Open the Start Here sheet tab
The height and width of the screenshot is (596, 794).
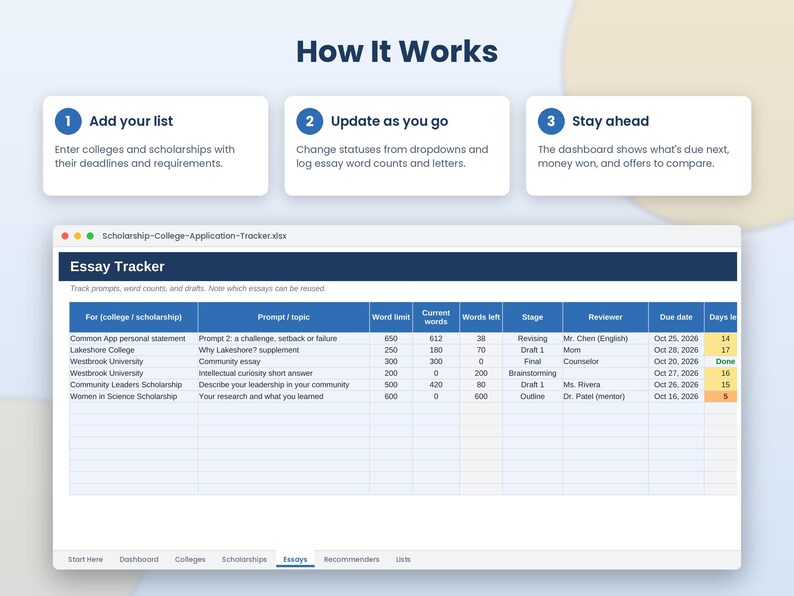point(85,559)
